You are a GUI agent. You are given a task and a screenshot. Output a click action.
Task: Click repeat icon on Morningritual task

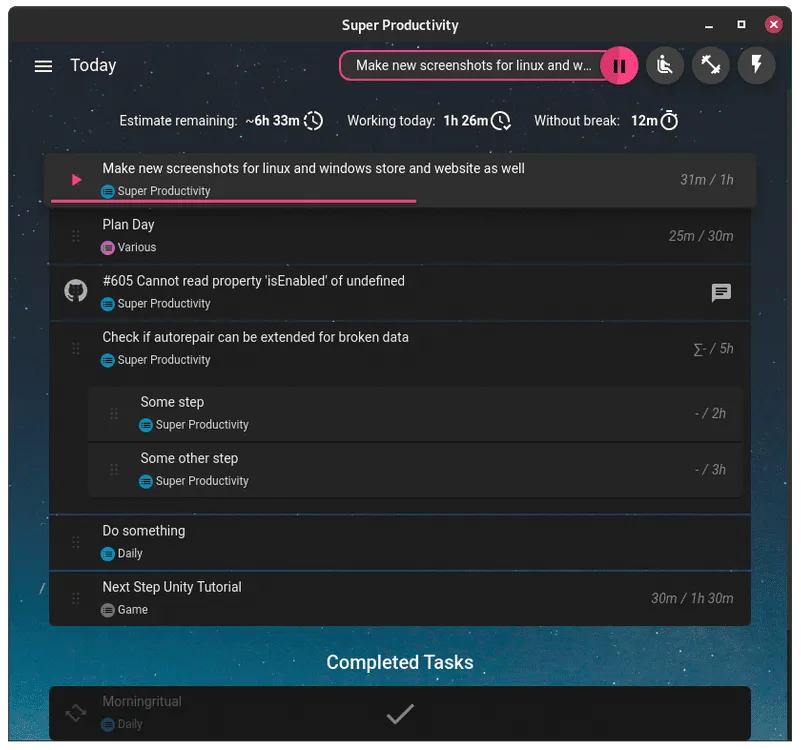tap(76, 713)
